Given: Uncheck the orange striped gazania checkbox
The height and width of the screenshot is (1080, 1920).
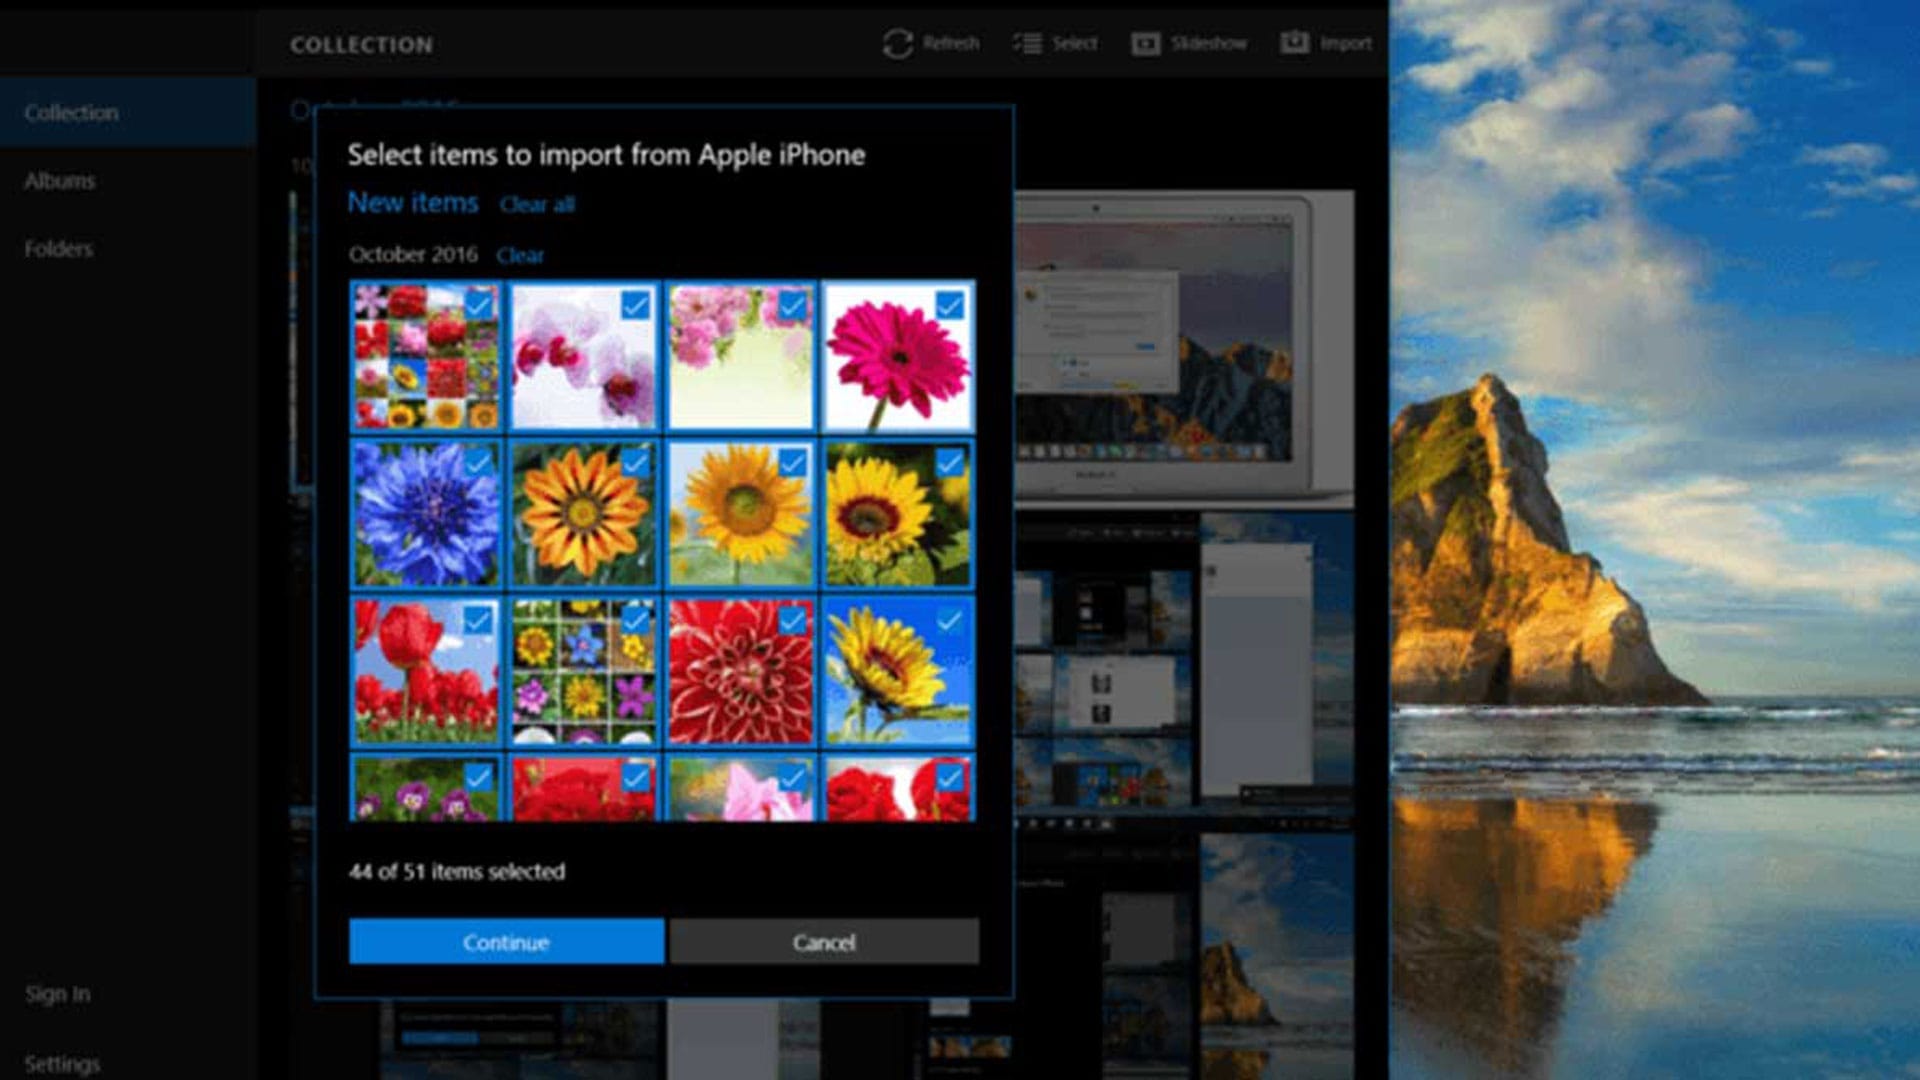Looking at the screenshot, I should point(636,462).
